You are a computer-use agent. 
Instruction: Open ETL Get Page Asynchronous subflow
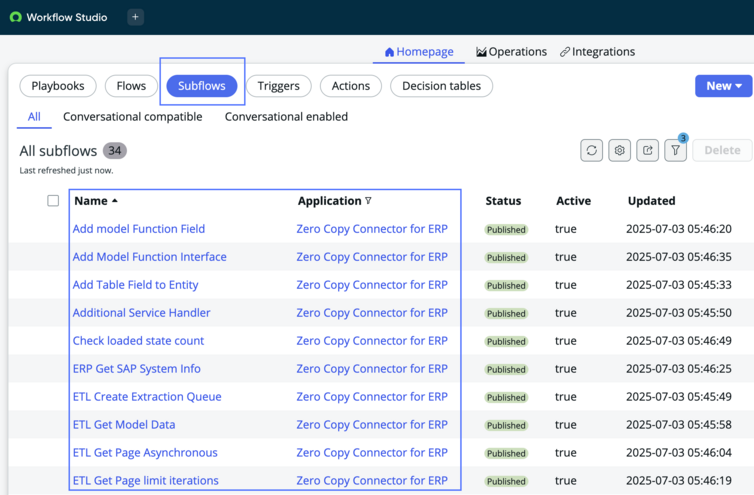click(145, 452)
